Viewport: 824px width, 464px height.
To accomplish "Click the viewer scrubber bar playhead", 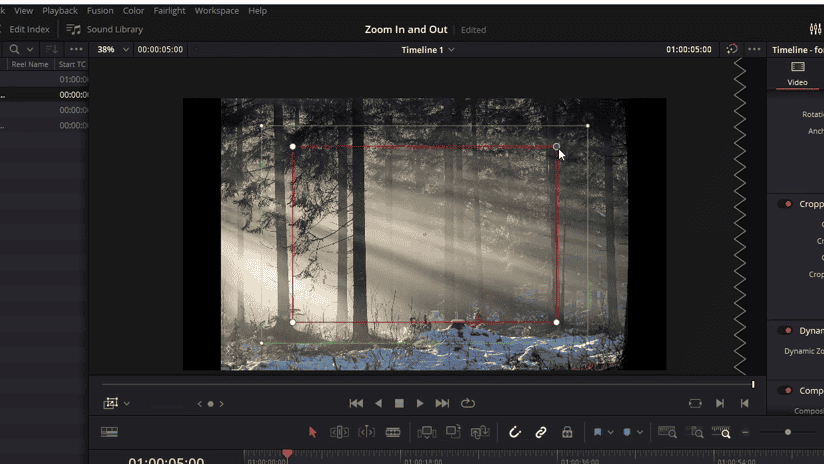I will (x=753, y=385).
